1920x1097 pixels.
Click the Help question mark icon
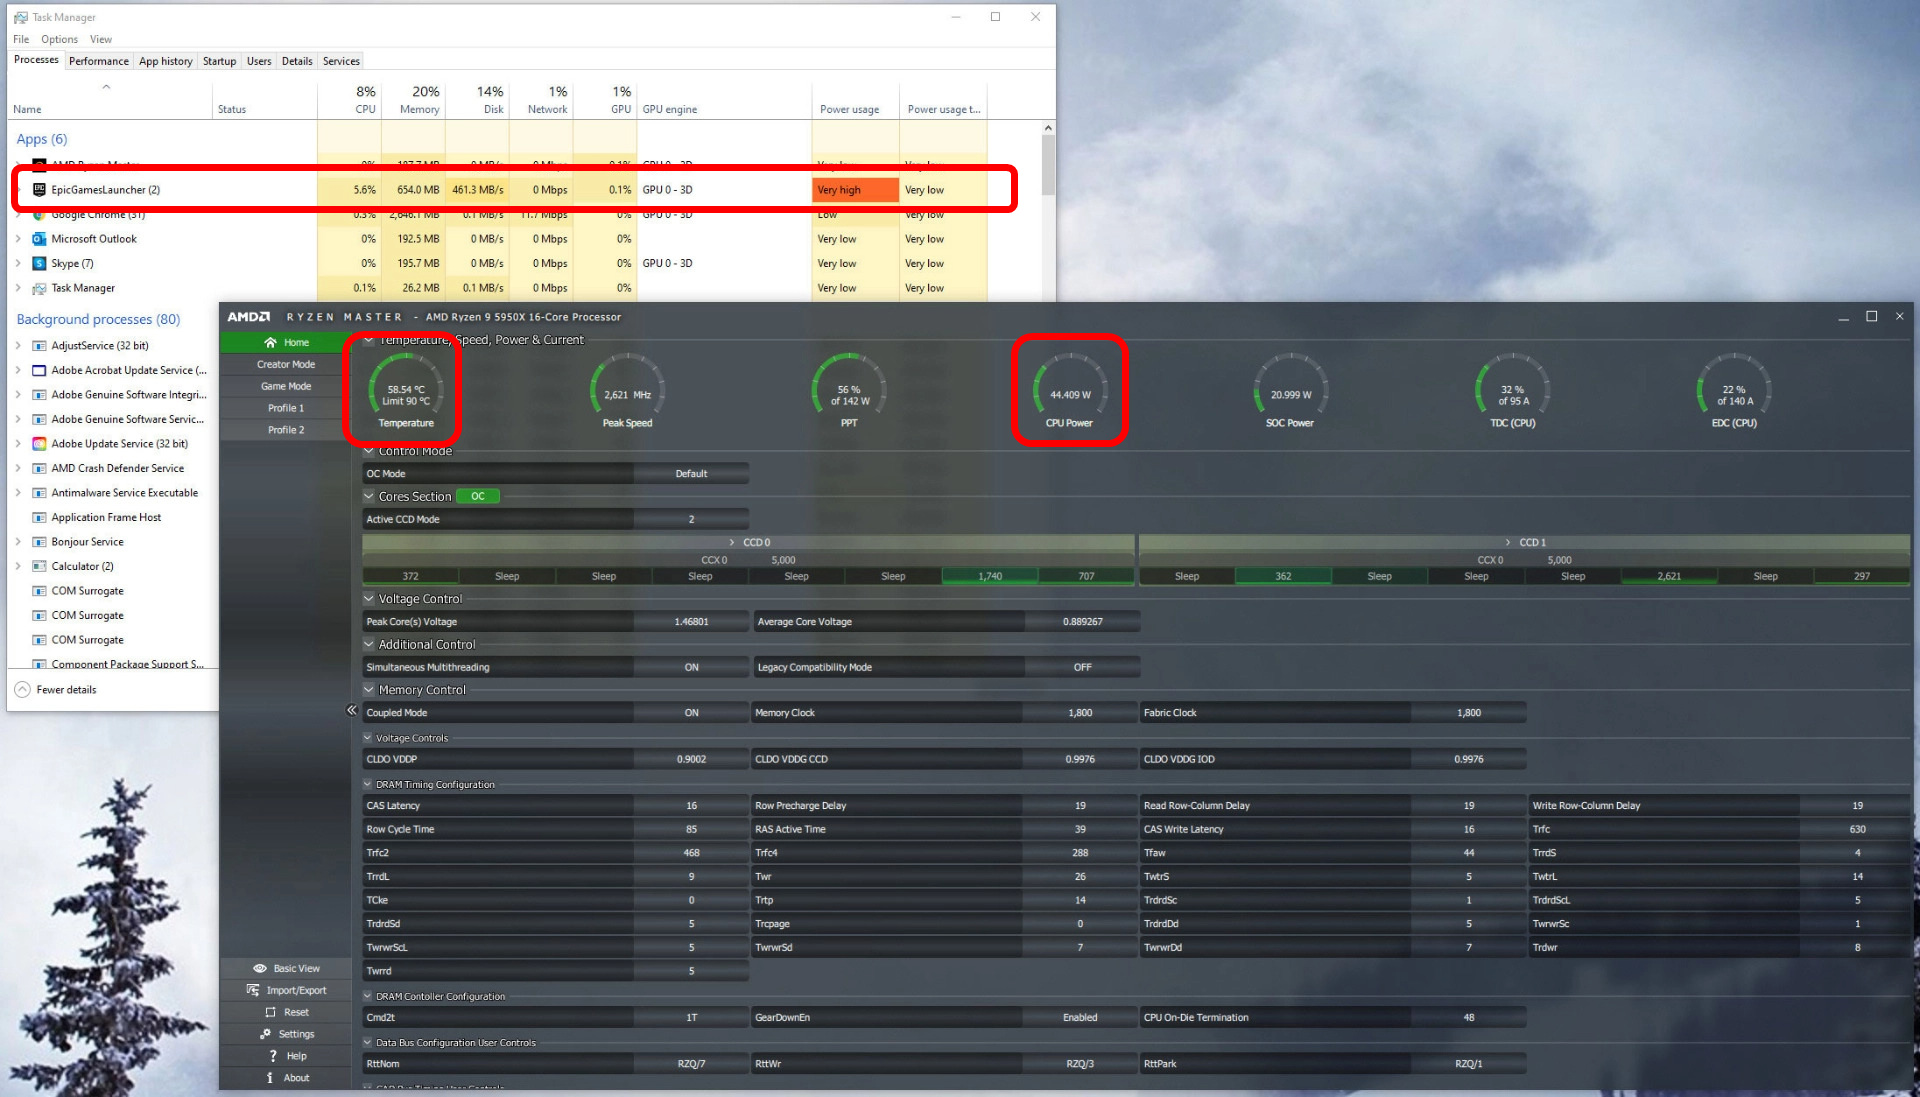tap(273, 1056)
